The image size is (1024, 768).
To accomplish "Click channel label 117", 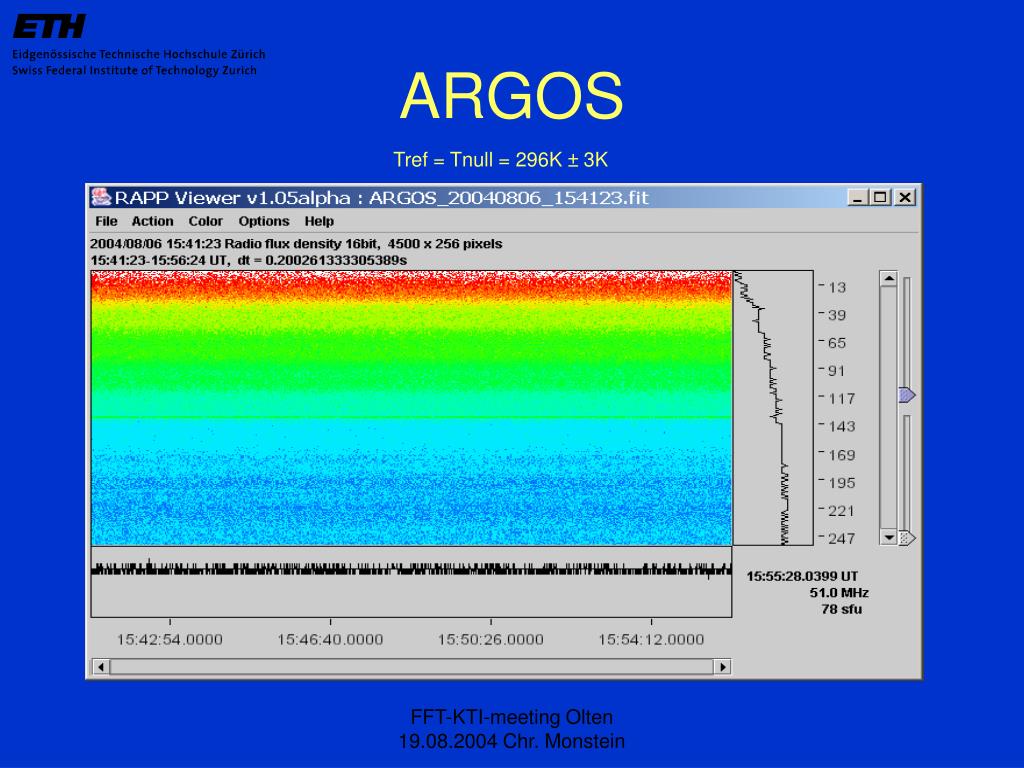I will click(x=841, y=399).
